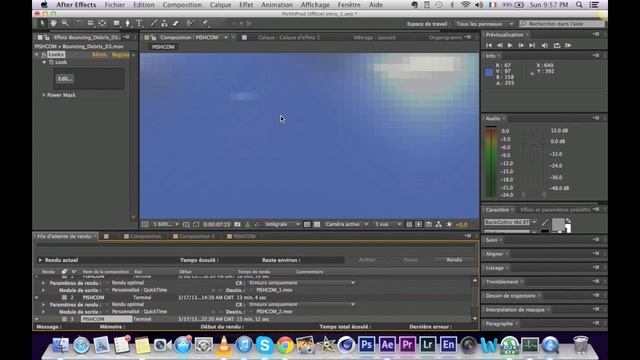
Task: Click Réinit. link for Looks effect
Action: point(99,55)
